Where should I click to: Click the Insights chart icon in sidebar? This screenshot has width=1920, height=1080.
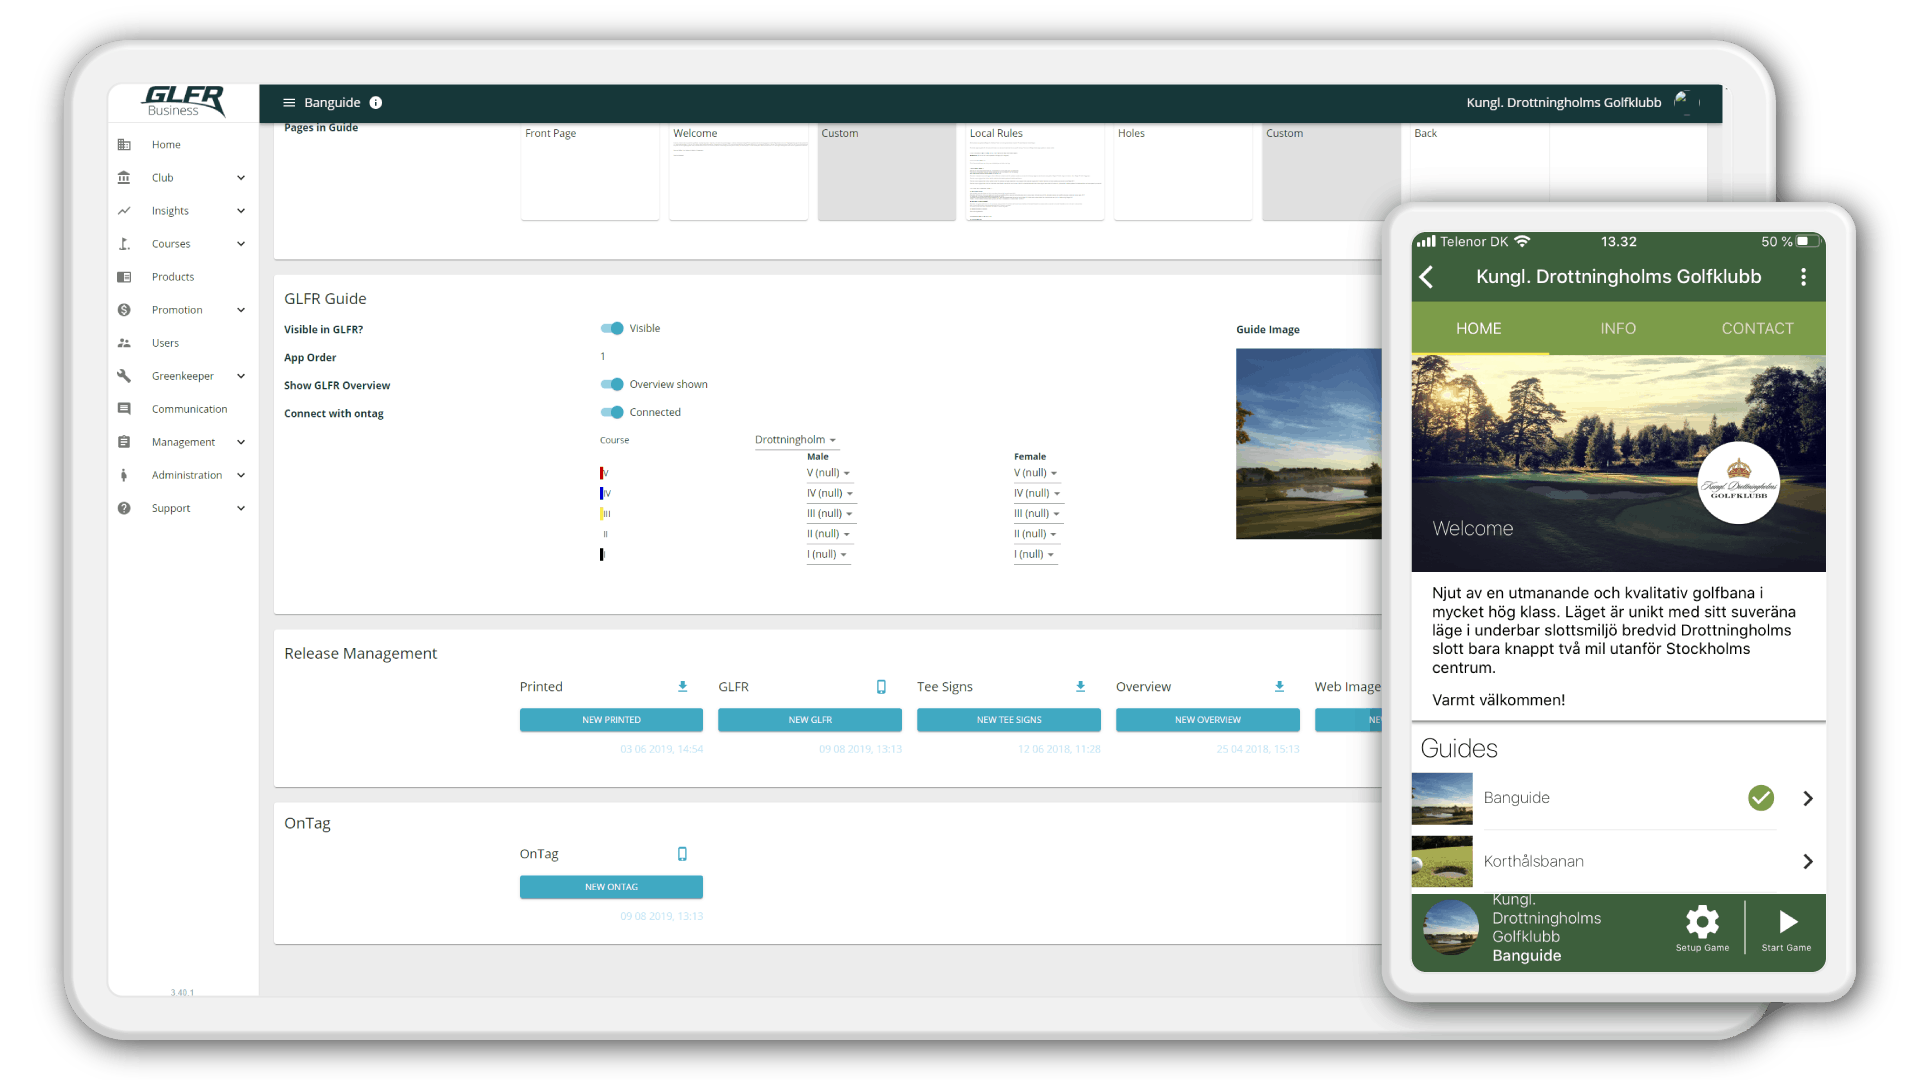(124, 211)
